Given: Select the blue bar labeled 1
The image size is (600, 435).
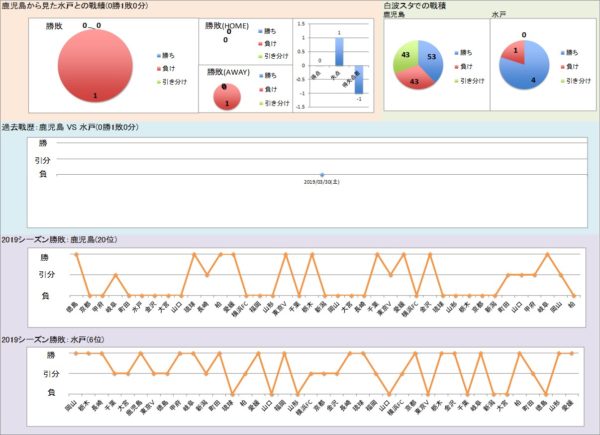Looking at the screenshot, I should coord(339,52).
